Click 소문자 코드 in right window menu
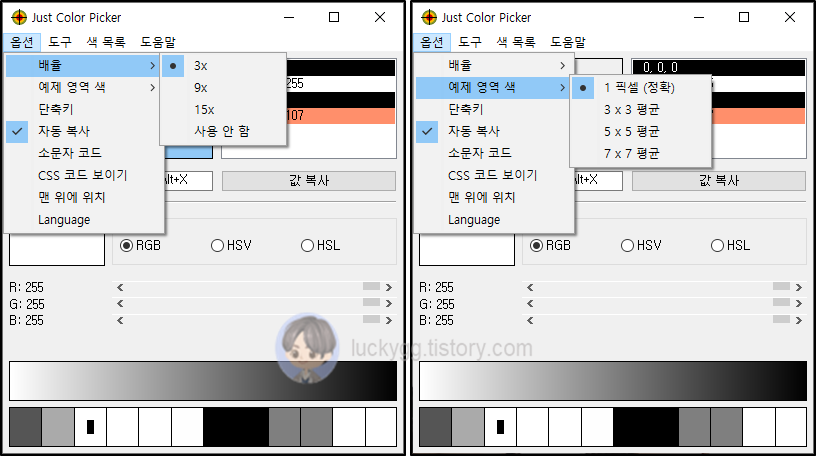Image resolution: width=816 pixels, height=456 pixels. [493, 153]
